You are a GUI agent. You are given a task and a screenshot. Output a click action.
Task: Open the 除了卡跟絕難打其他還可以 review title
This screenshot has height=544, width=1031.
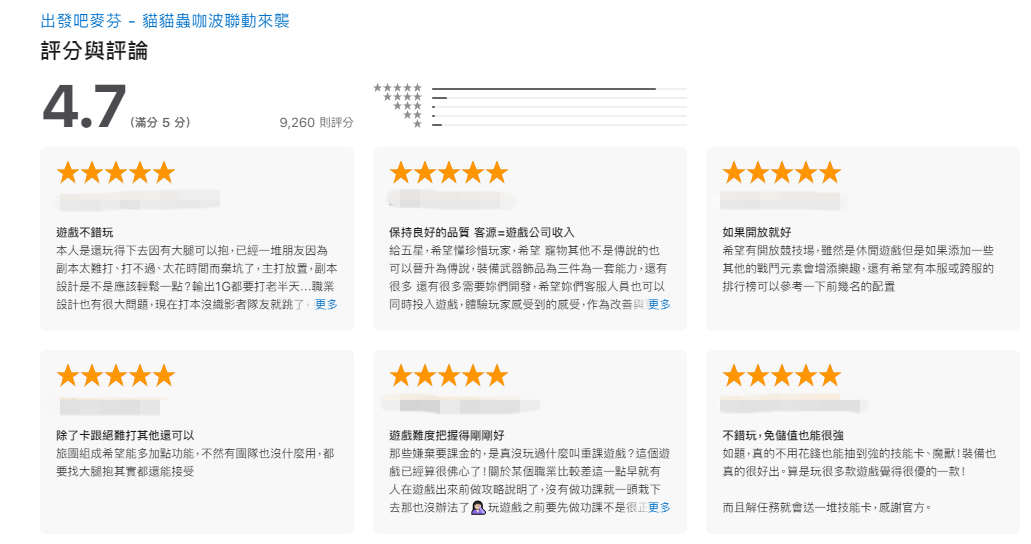click(x=125, y=435)
